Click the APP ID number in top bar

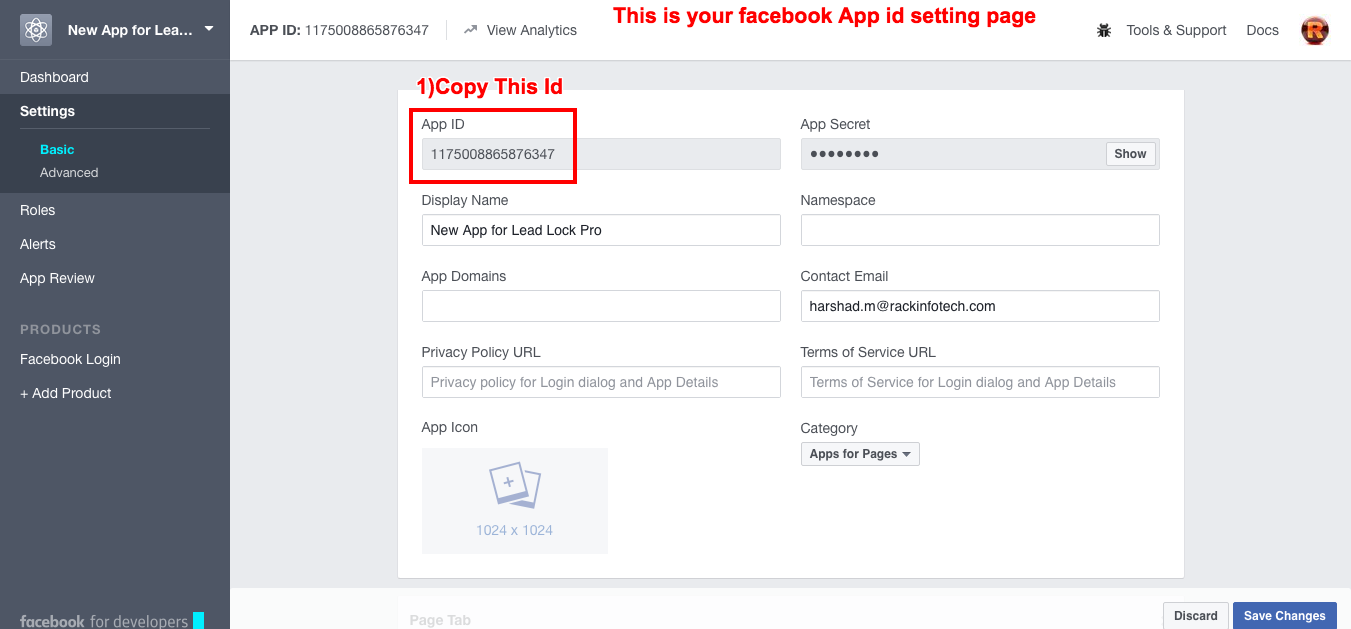(366, 30)
